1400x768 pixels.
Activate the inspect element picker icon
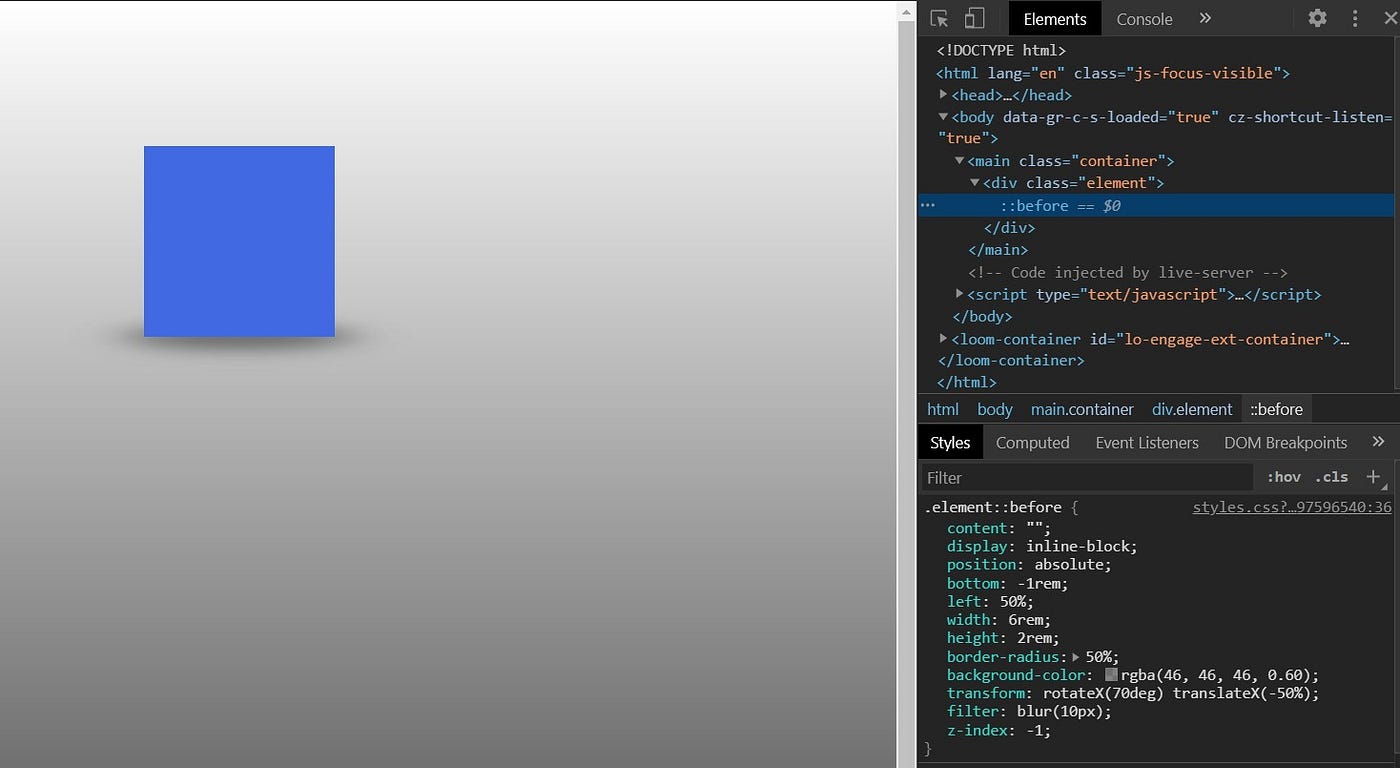tap(939, 18)
